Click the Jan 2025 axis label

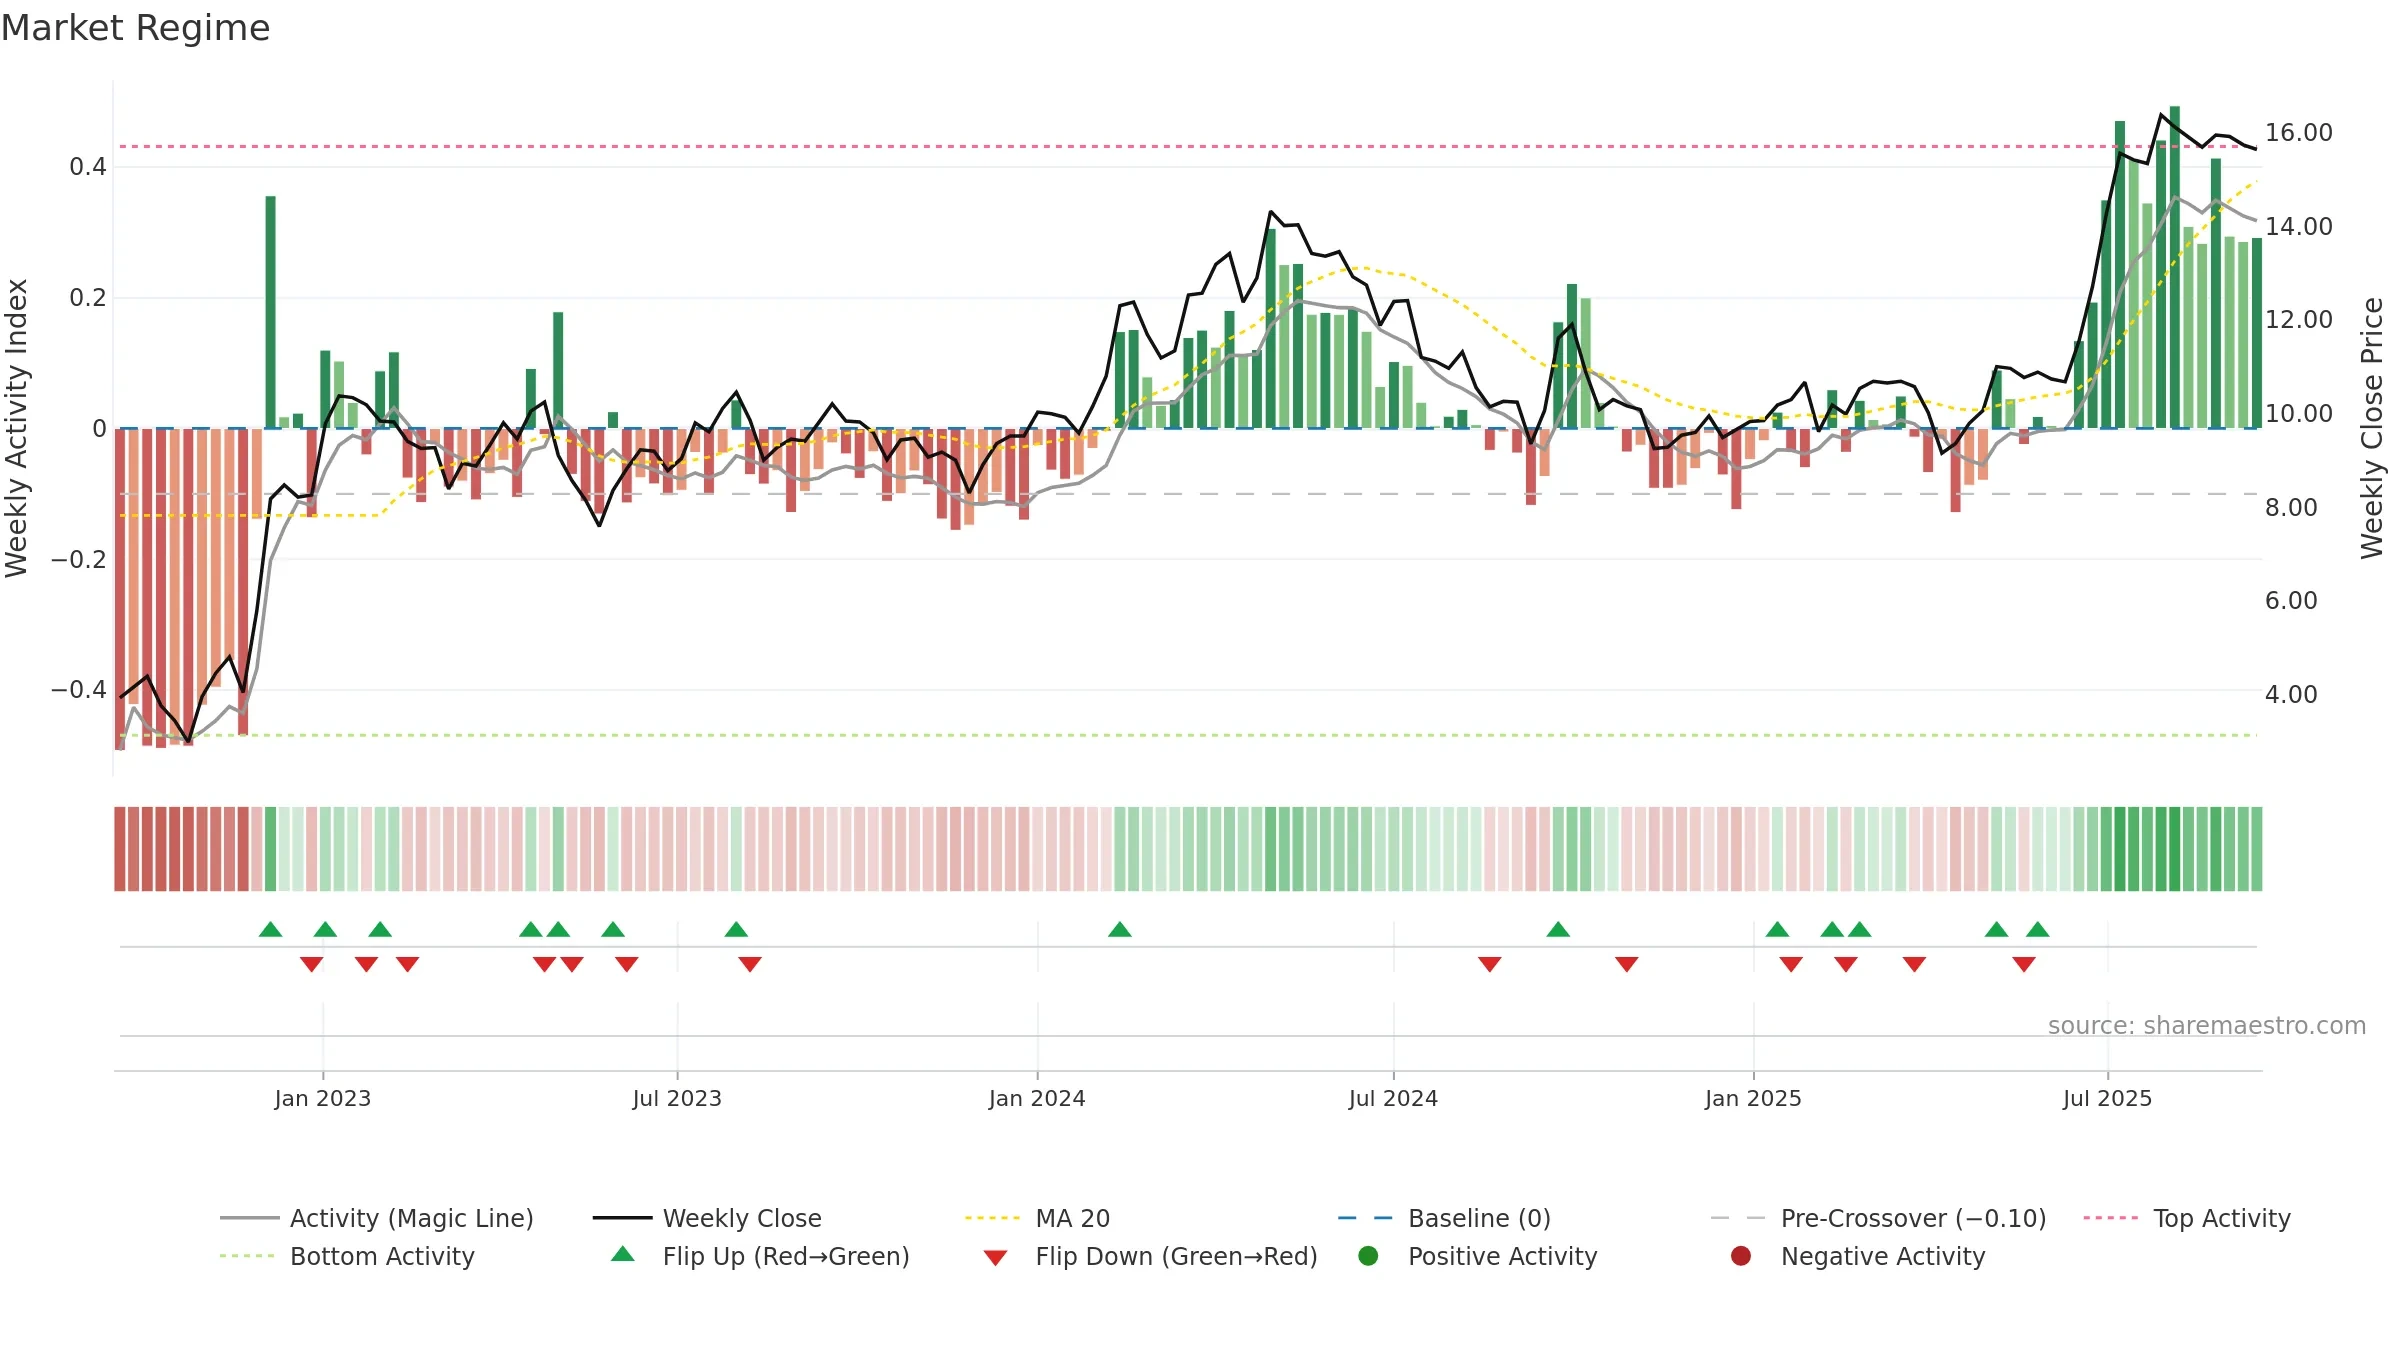point(1753,1098)
